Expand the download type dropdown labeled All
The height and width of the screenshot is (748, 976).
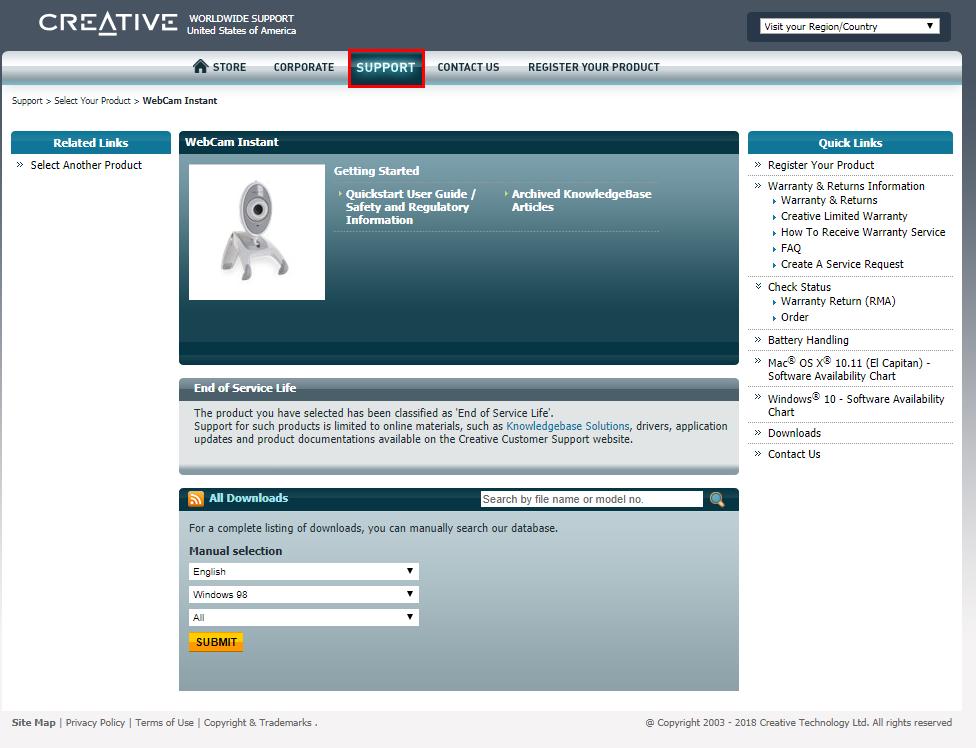[303, 617]
